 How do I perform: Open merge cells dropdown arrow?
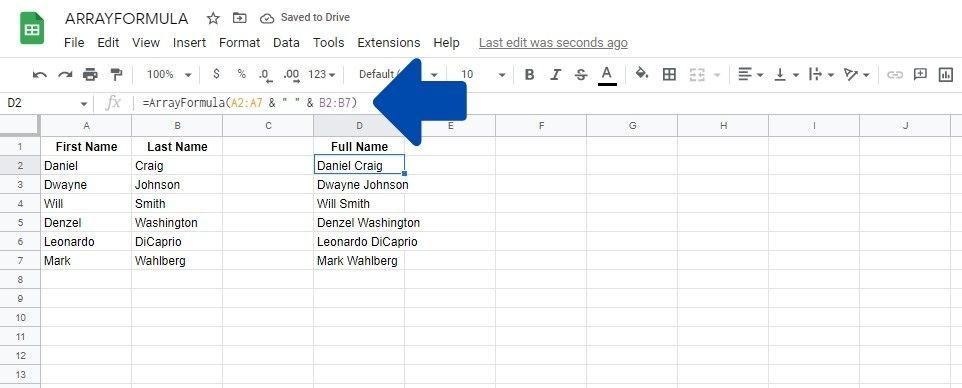[x=717, y=76]
